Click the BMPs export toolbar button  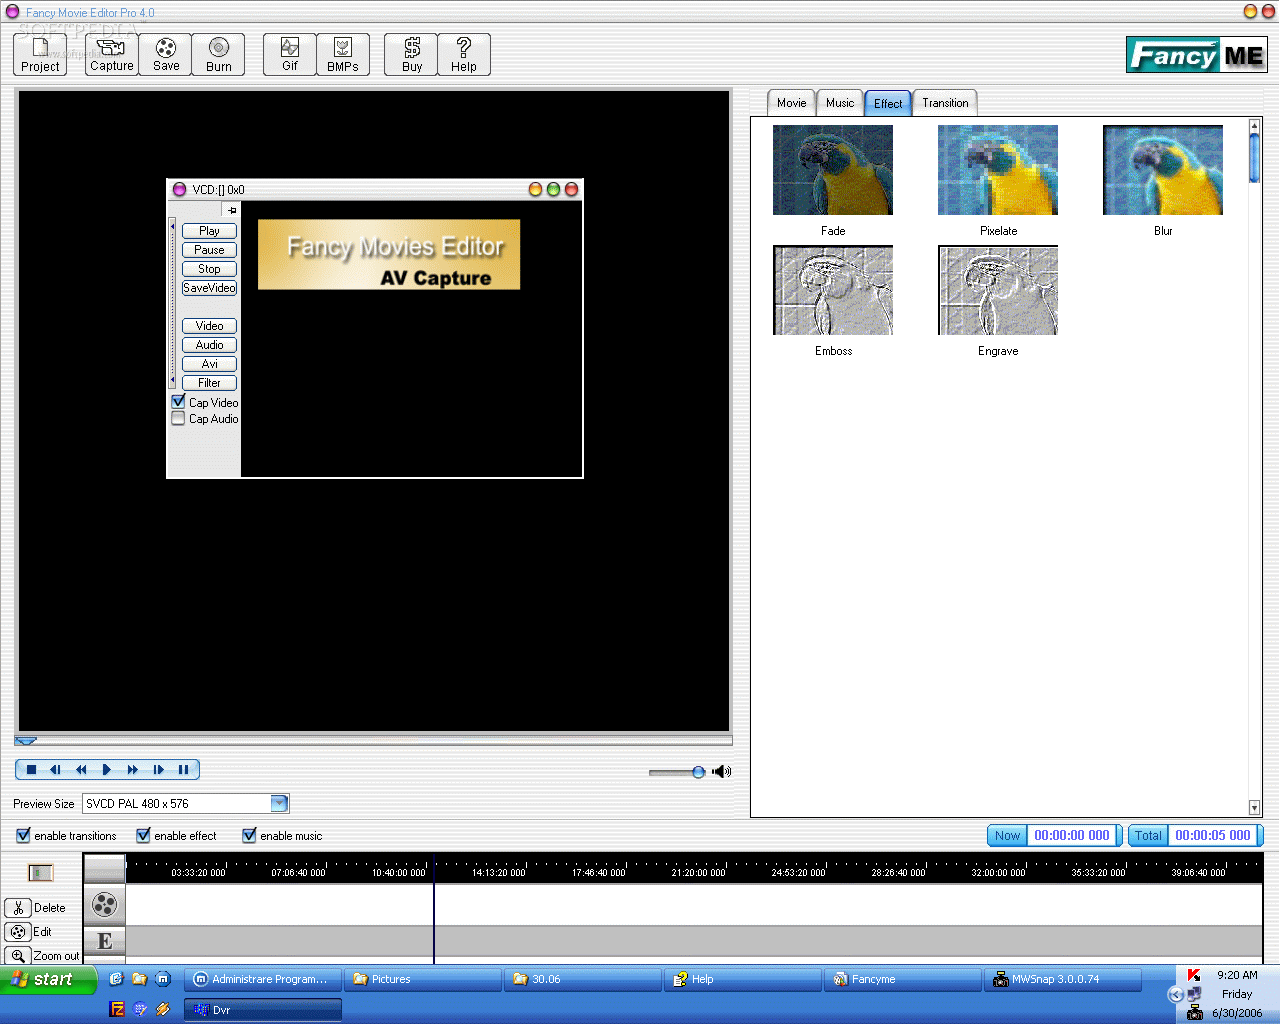pyautogui.click(x=343, y=55)
